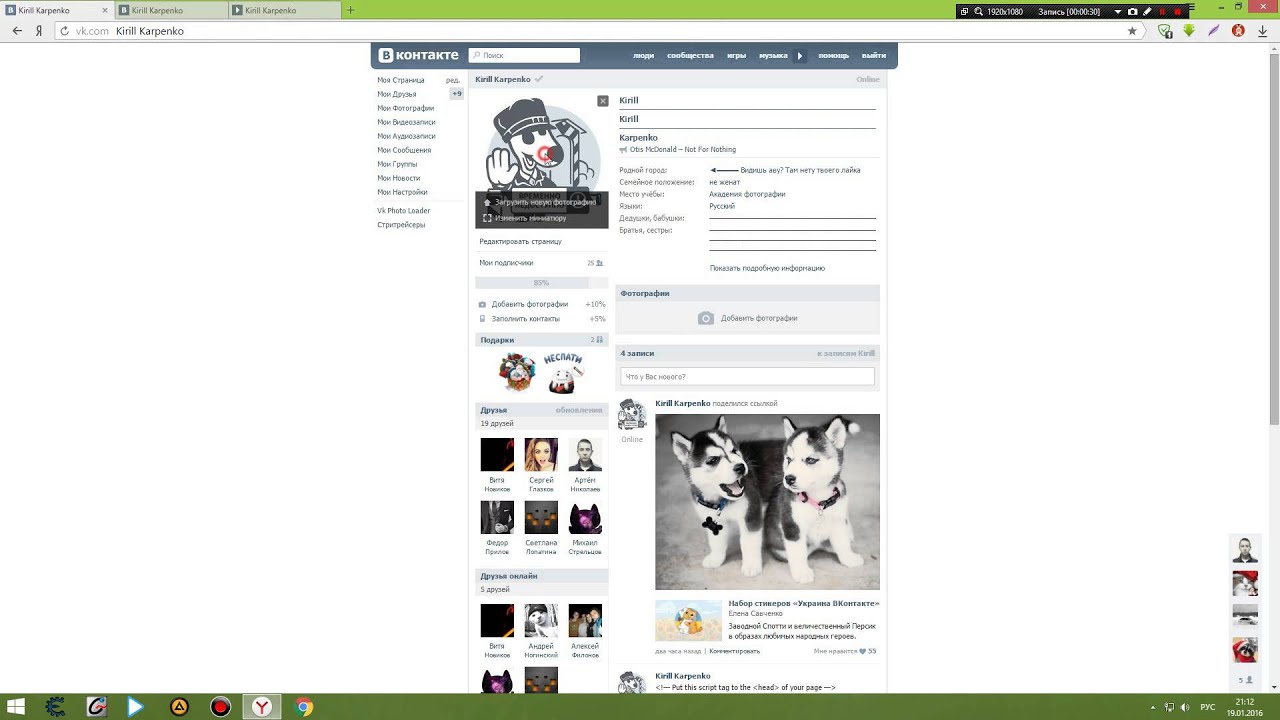The width and height of the screenshot is (1280, 720).
Task: Open 'Мои Настройки' in left menu
Action: [x=402, y=192]
